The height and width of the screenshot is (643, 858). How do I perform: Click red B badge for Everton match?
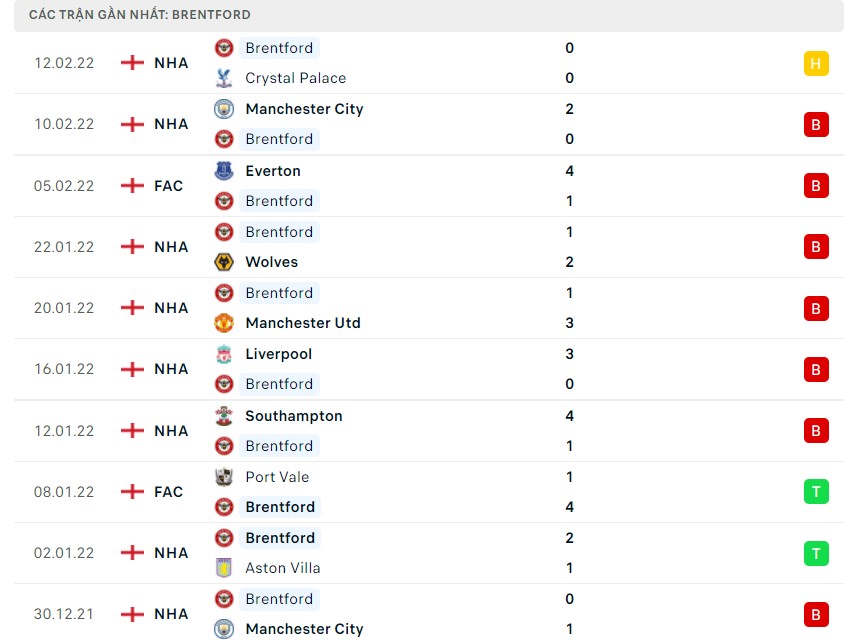816,186
